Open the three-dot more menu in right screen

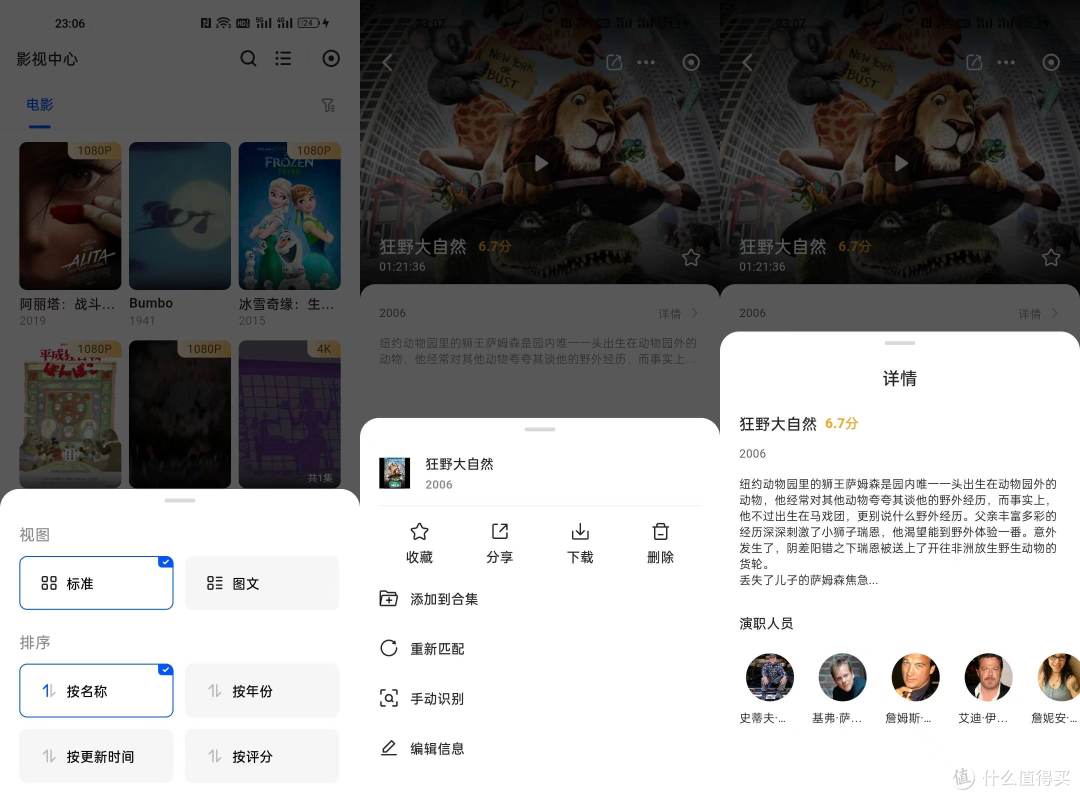pos(1006,63)
